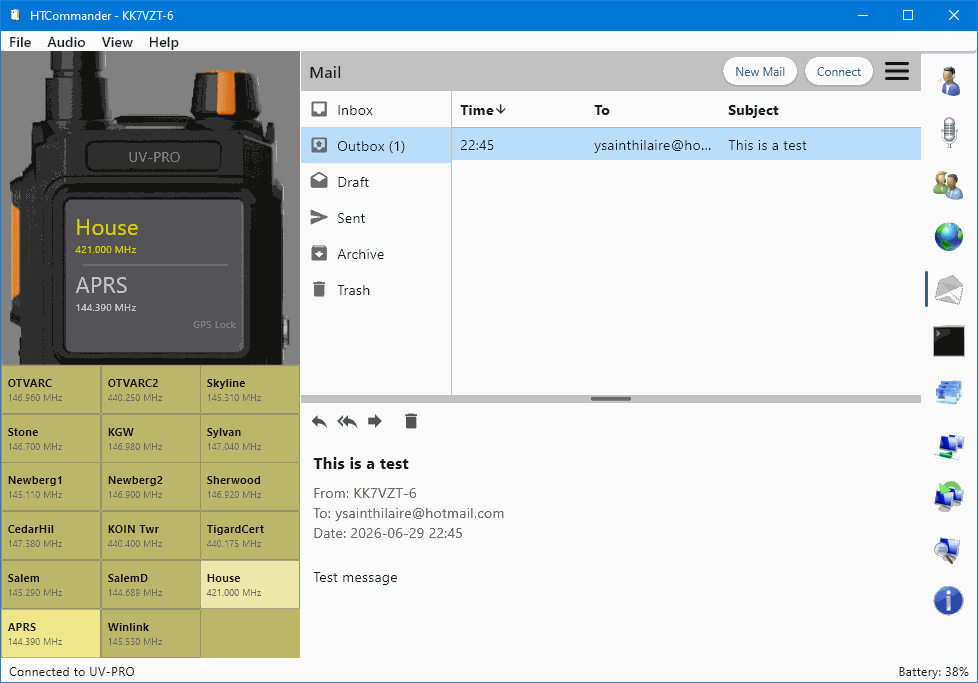978x683 pixels.
Task: Click the splitter handle between list and preview
Action: pyautogui.click(x=611, y=399)
